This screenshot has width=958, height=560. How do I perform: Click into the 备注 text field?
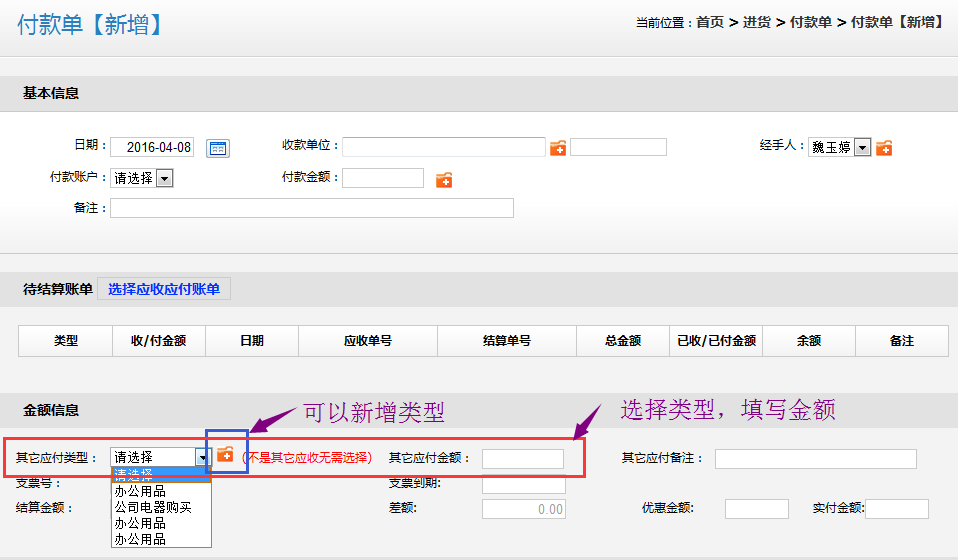[x=311, y=208]
